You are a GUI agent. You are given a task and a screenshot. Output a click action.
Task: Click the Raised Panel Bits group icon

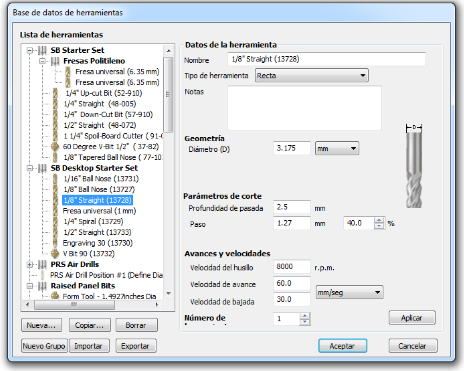42,286
